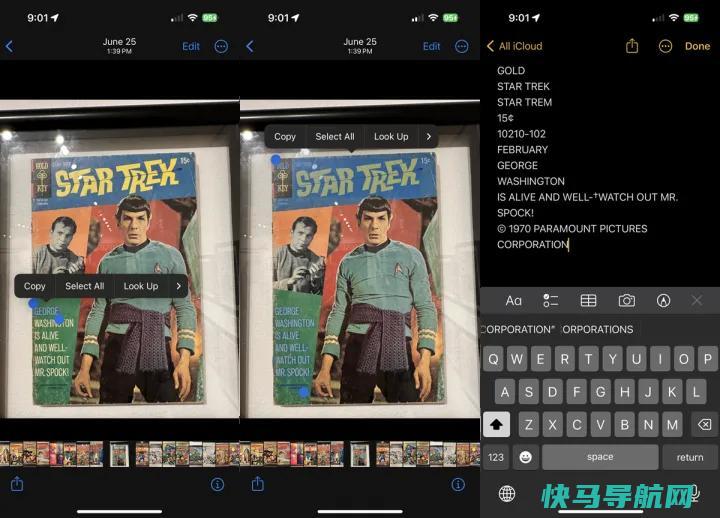Tap the emoji keyboard key
The image size is (720, 518).
(x=525, y=457)
